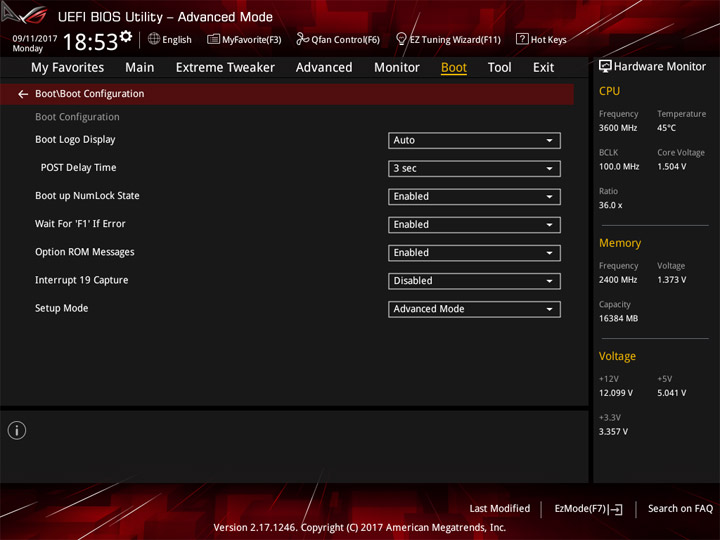Click the 18:53 clock display
This screenshot has width=720, height=540.
click(90, 42)
